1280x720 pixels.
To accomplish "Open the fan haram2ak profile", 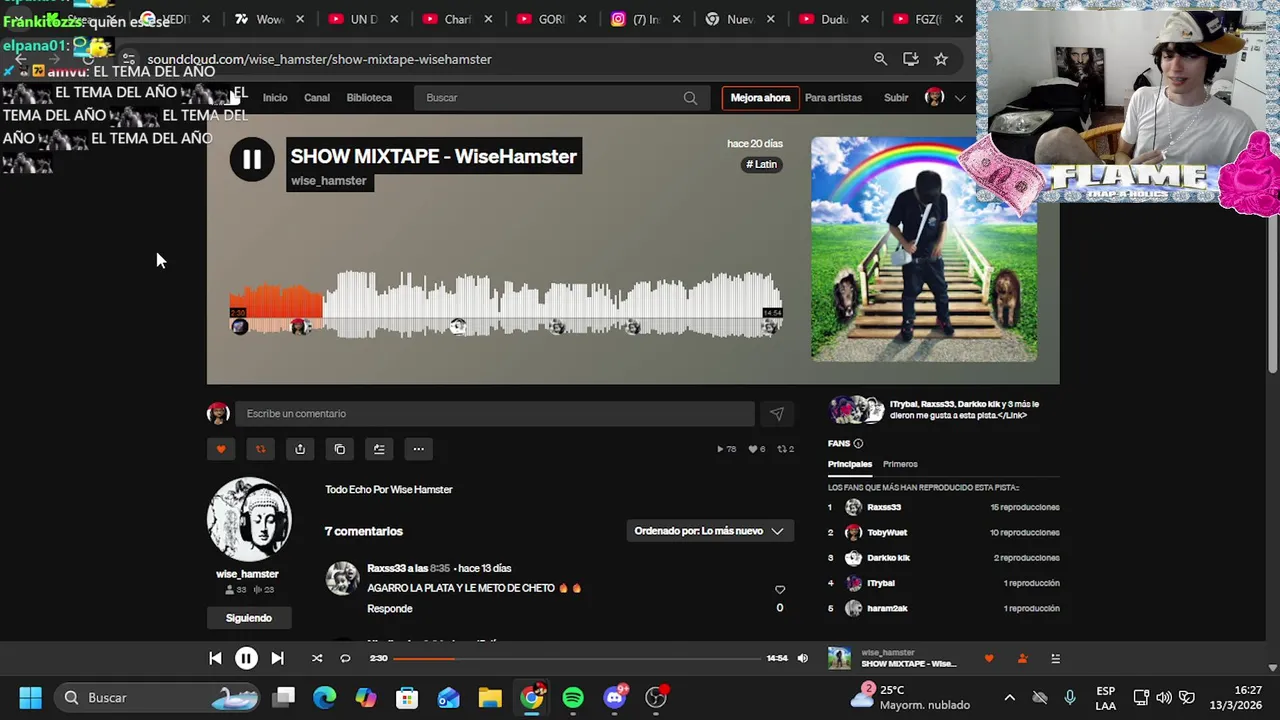I will point(887,608).
